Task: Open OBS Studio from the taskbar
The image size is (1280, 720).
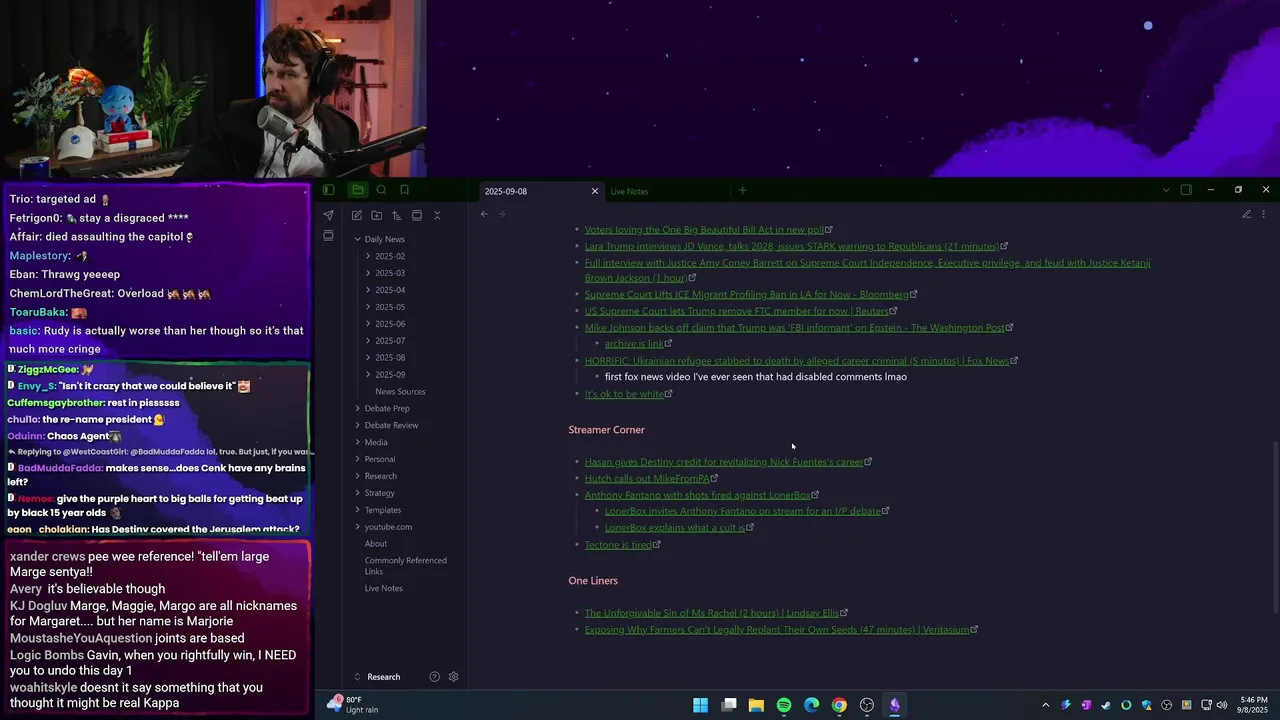Action: pyautogui.click(x=867, y=705)
